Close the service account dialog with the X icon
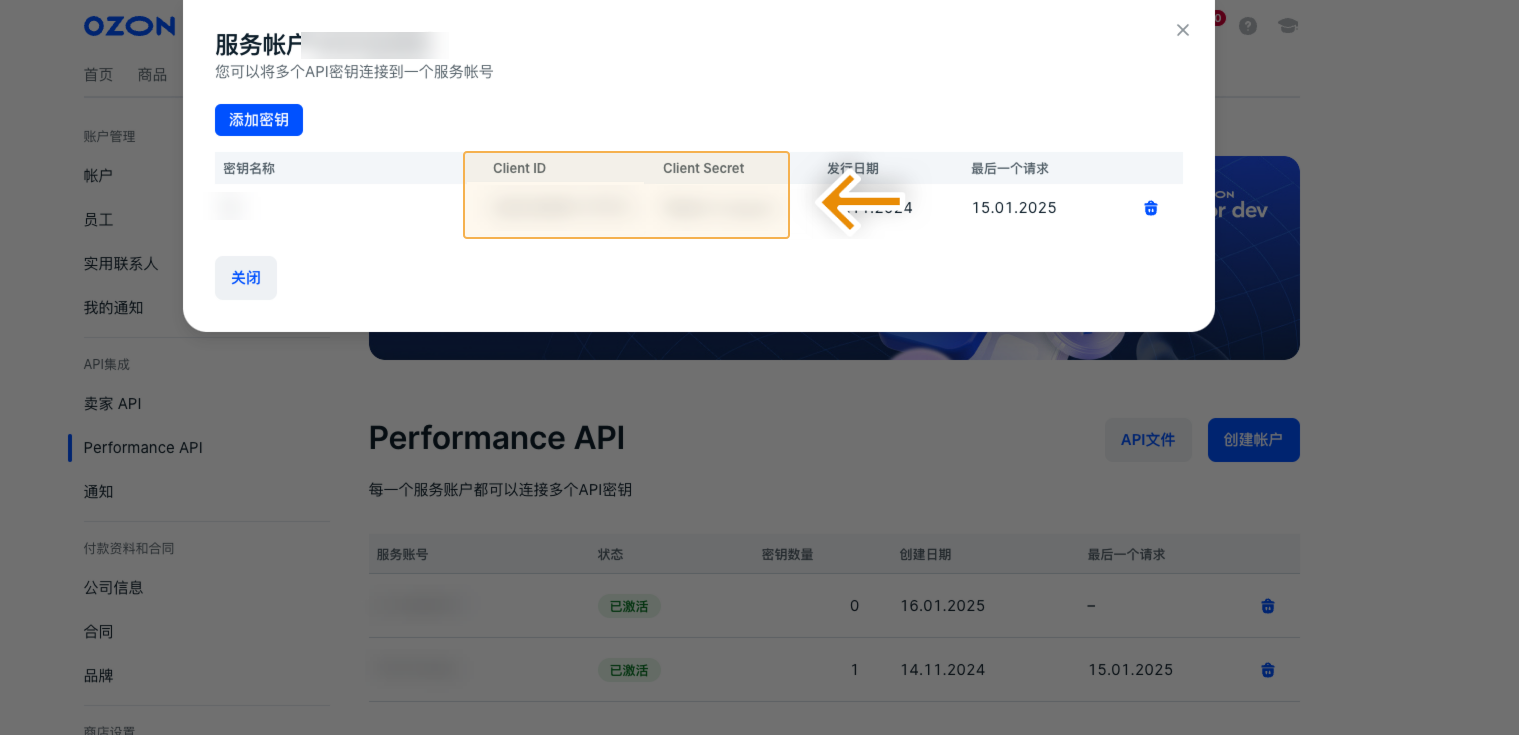This screenshot has height=735, width=1519. coord(1183,30)
